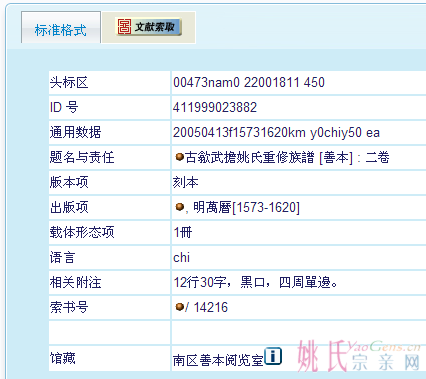The width and height of the screenshot is (426, 379).
Task: Click the 载体形态项 value 1冊
Action: tap(183, 232)
